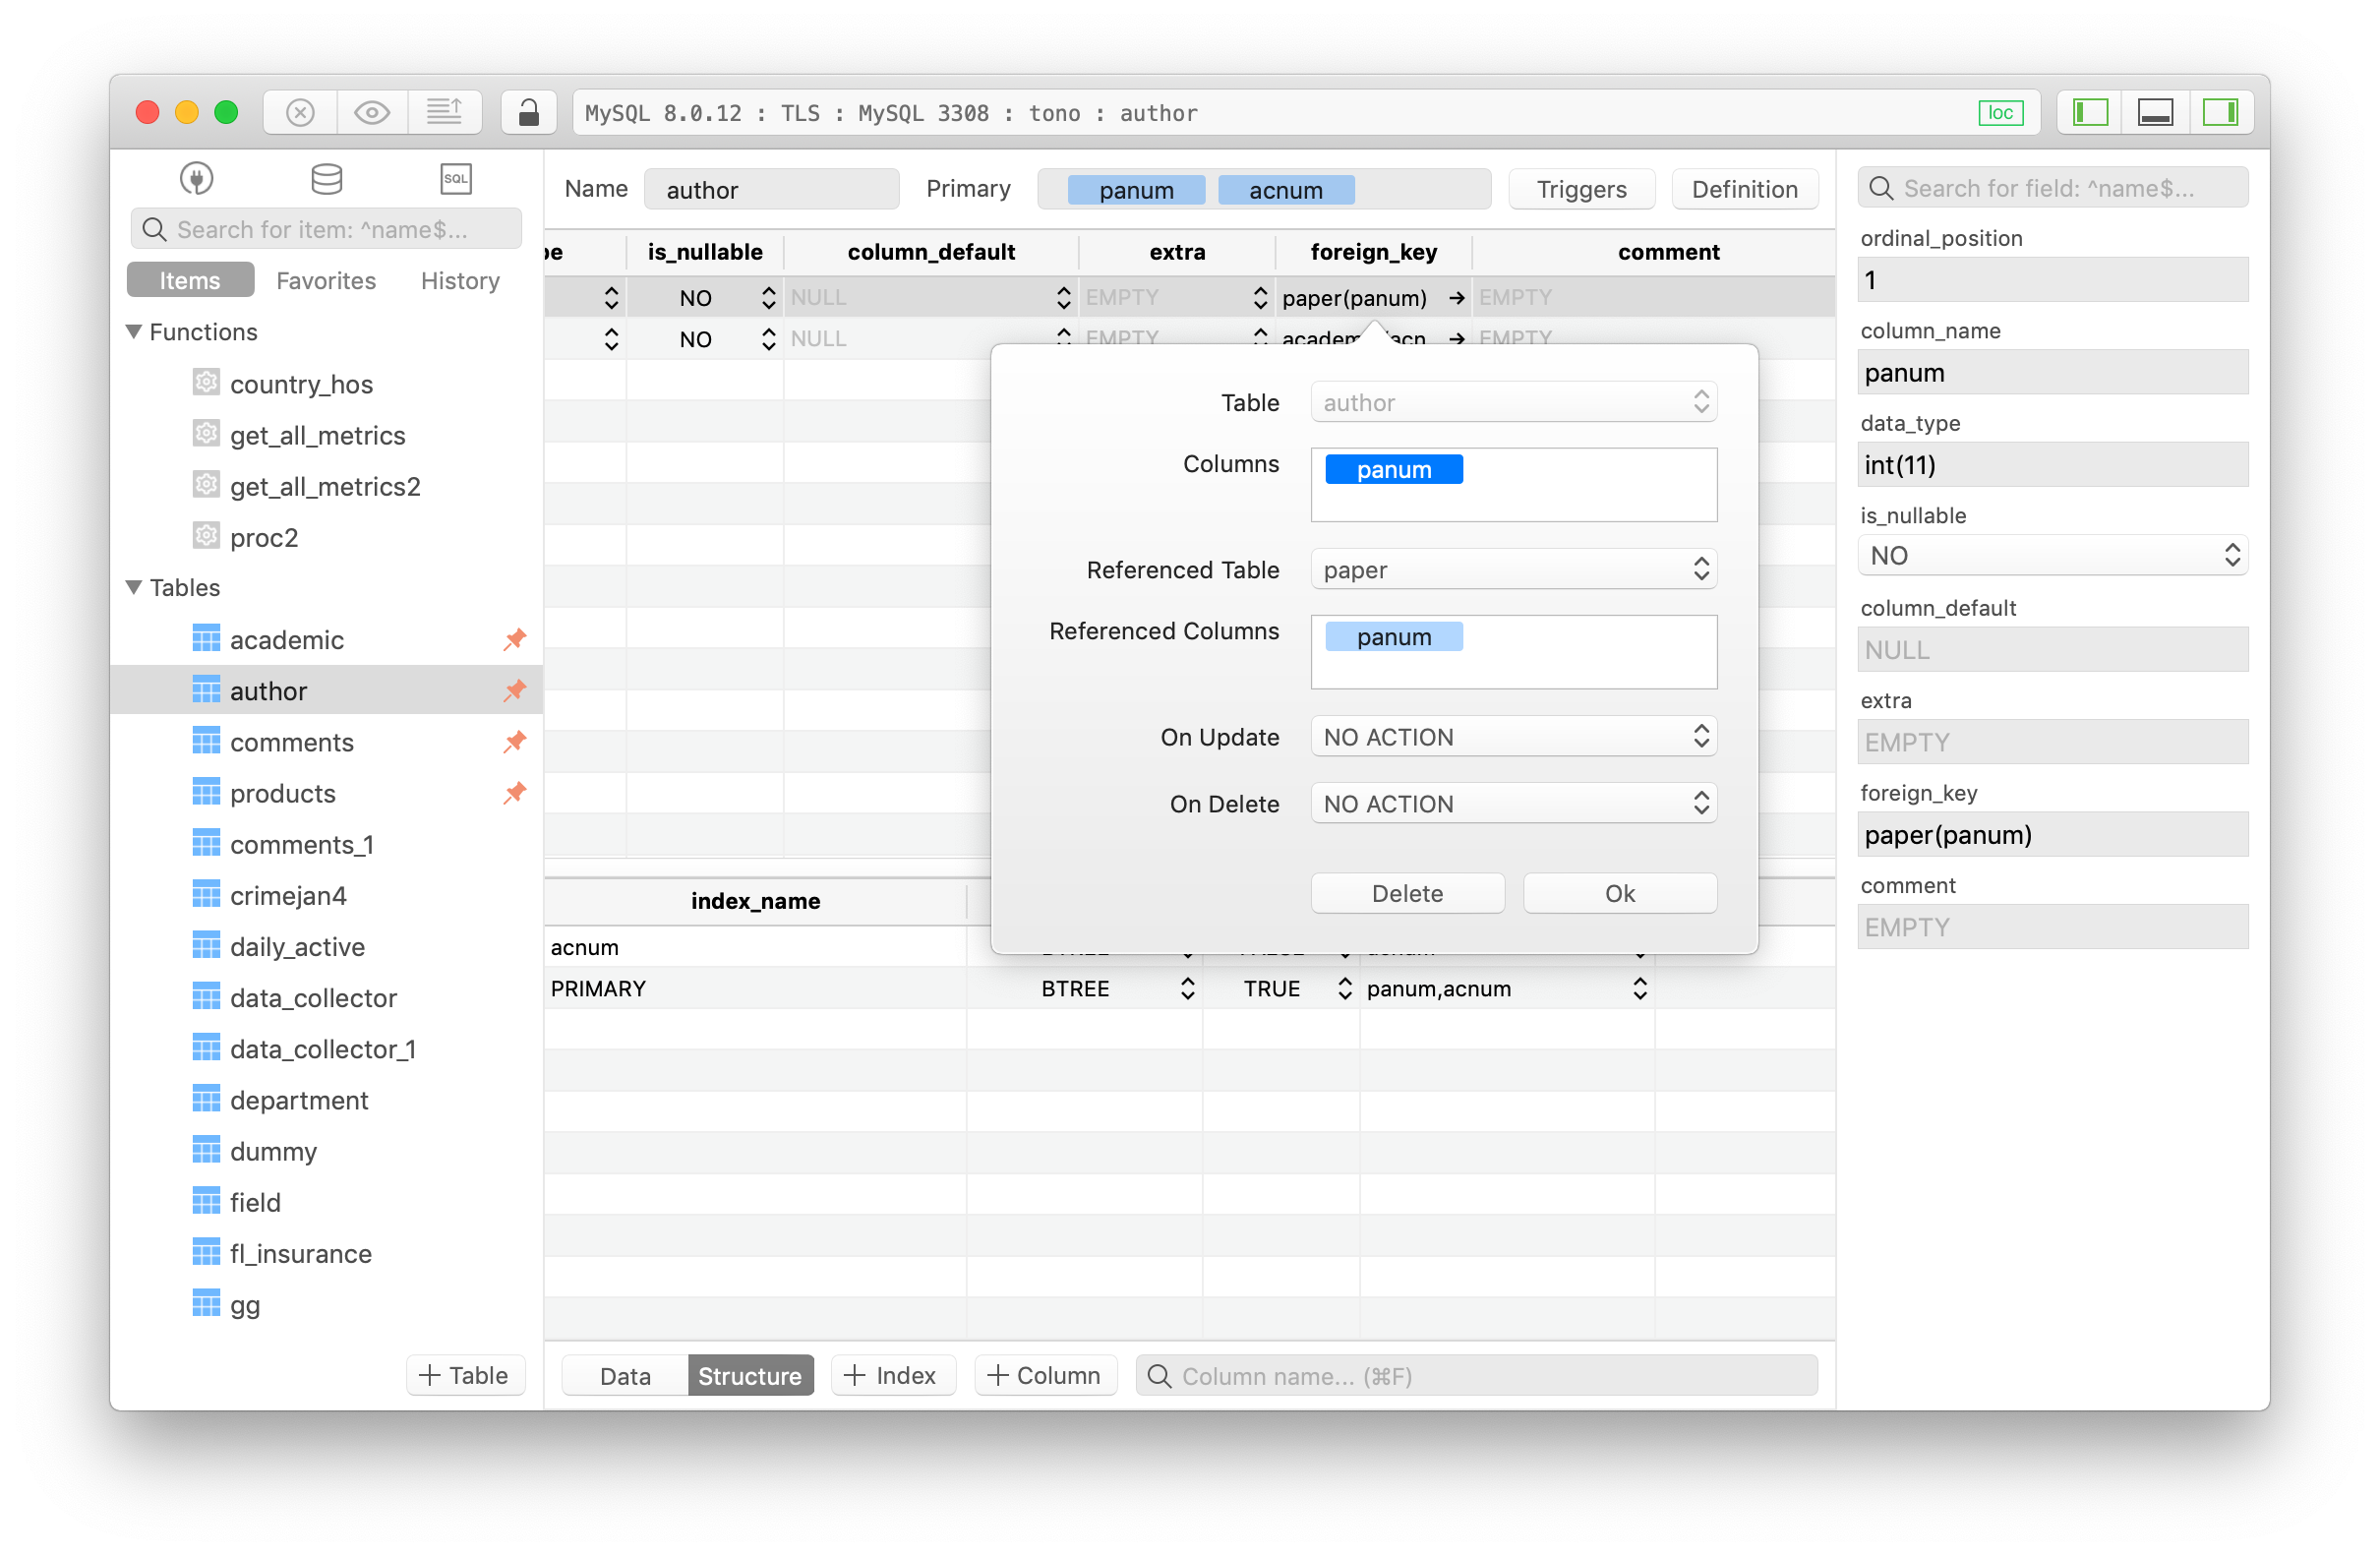Image resolution: width=2380 pixels, height=1556 pixels.
Task: Switch to the Definition tab
Action: coord(1745,189)
